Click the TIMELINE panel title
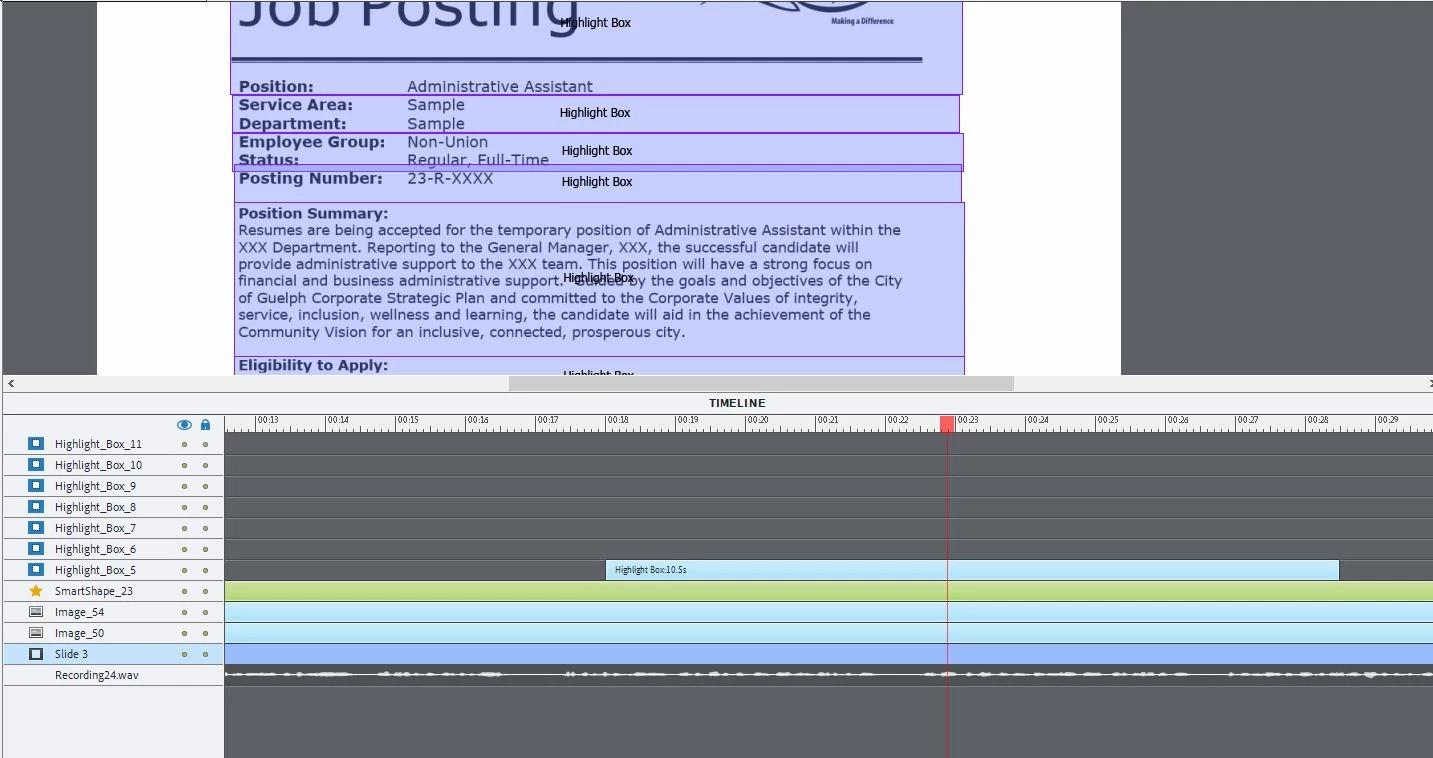This screenshot has width=1433, height=758. [737, 403]
